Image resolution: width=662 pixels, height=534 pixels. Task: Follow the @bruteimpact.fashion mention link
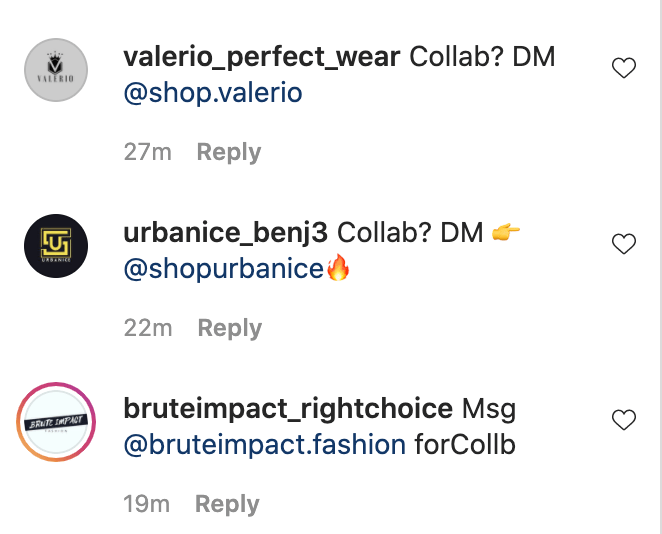click(265, 445)
